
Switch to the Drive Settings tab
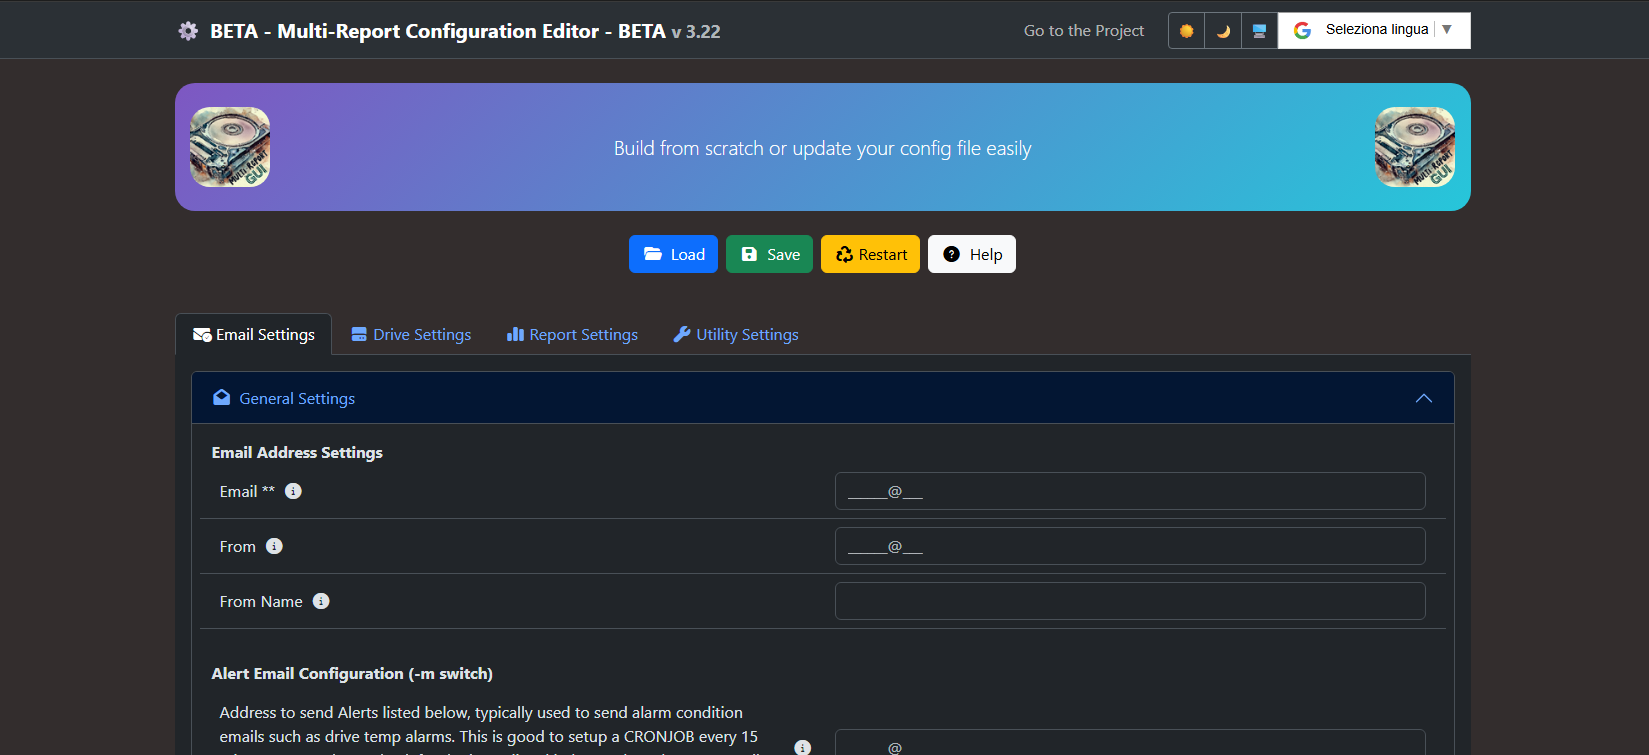[411, 334]
